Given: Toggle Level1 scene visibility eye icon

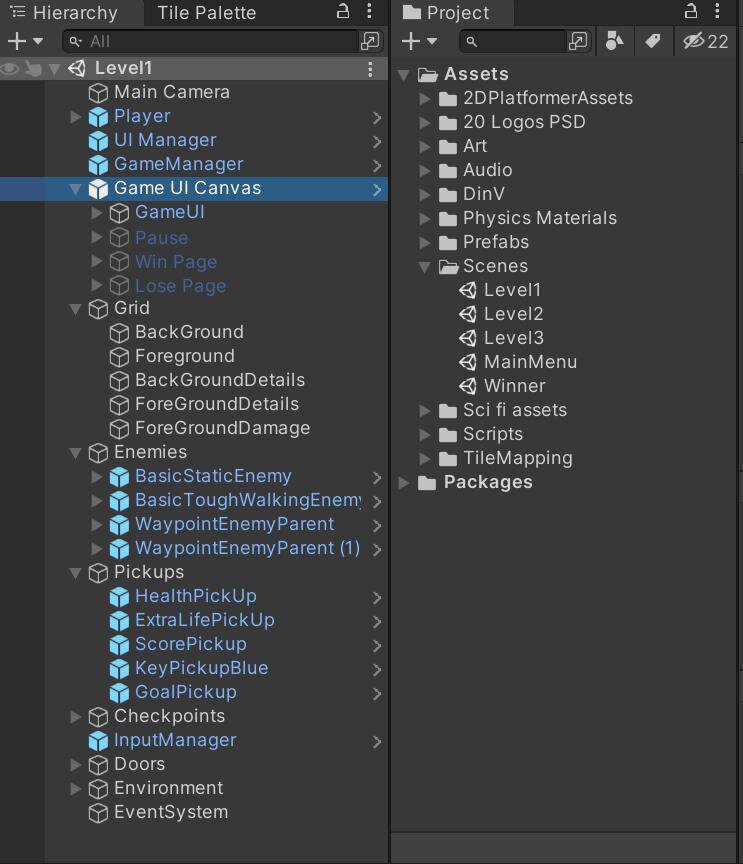Looking at the screenshot, I should tap(10, 69).
